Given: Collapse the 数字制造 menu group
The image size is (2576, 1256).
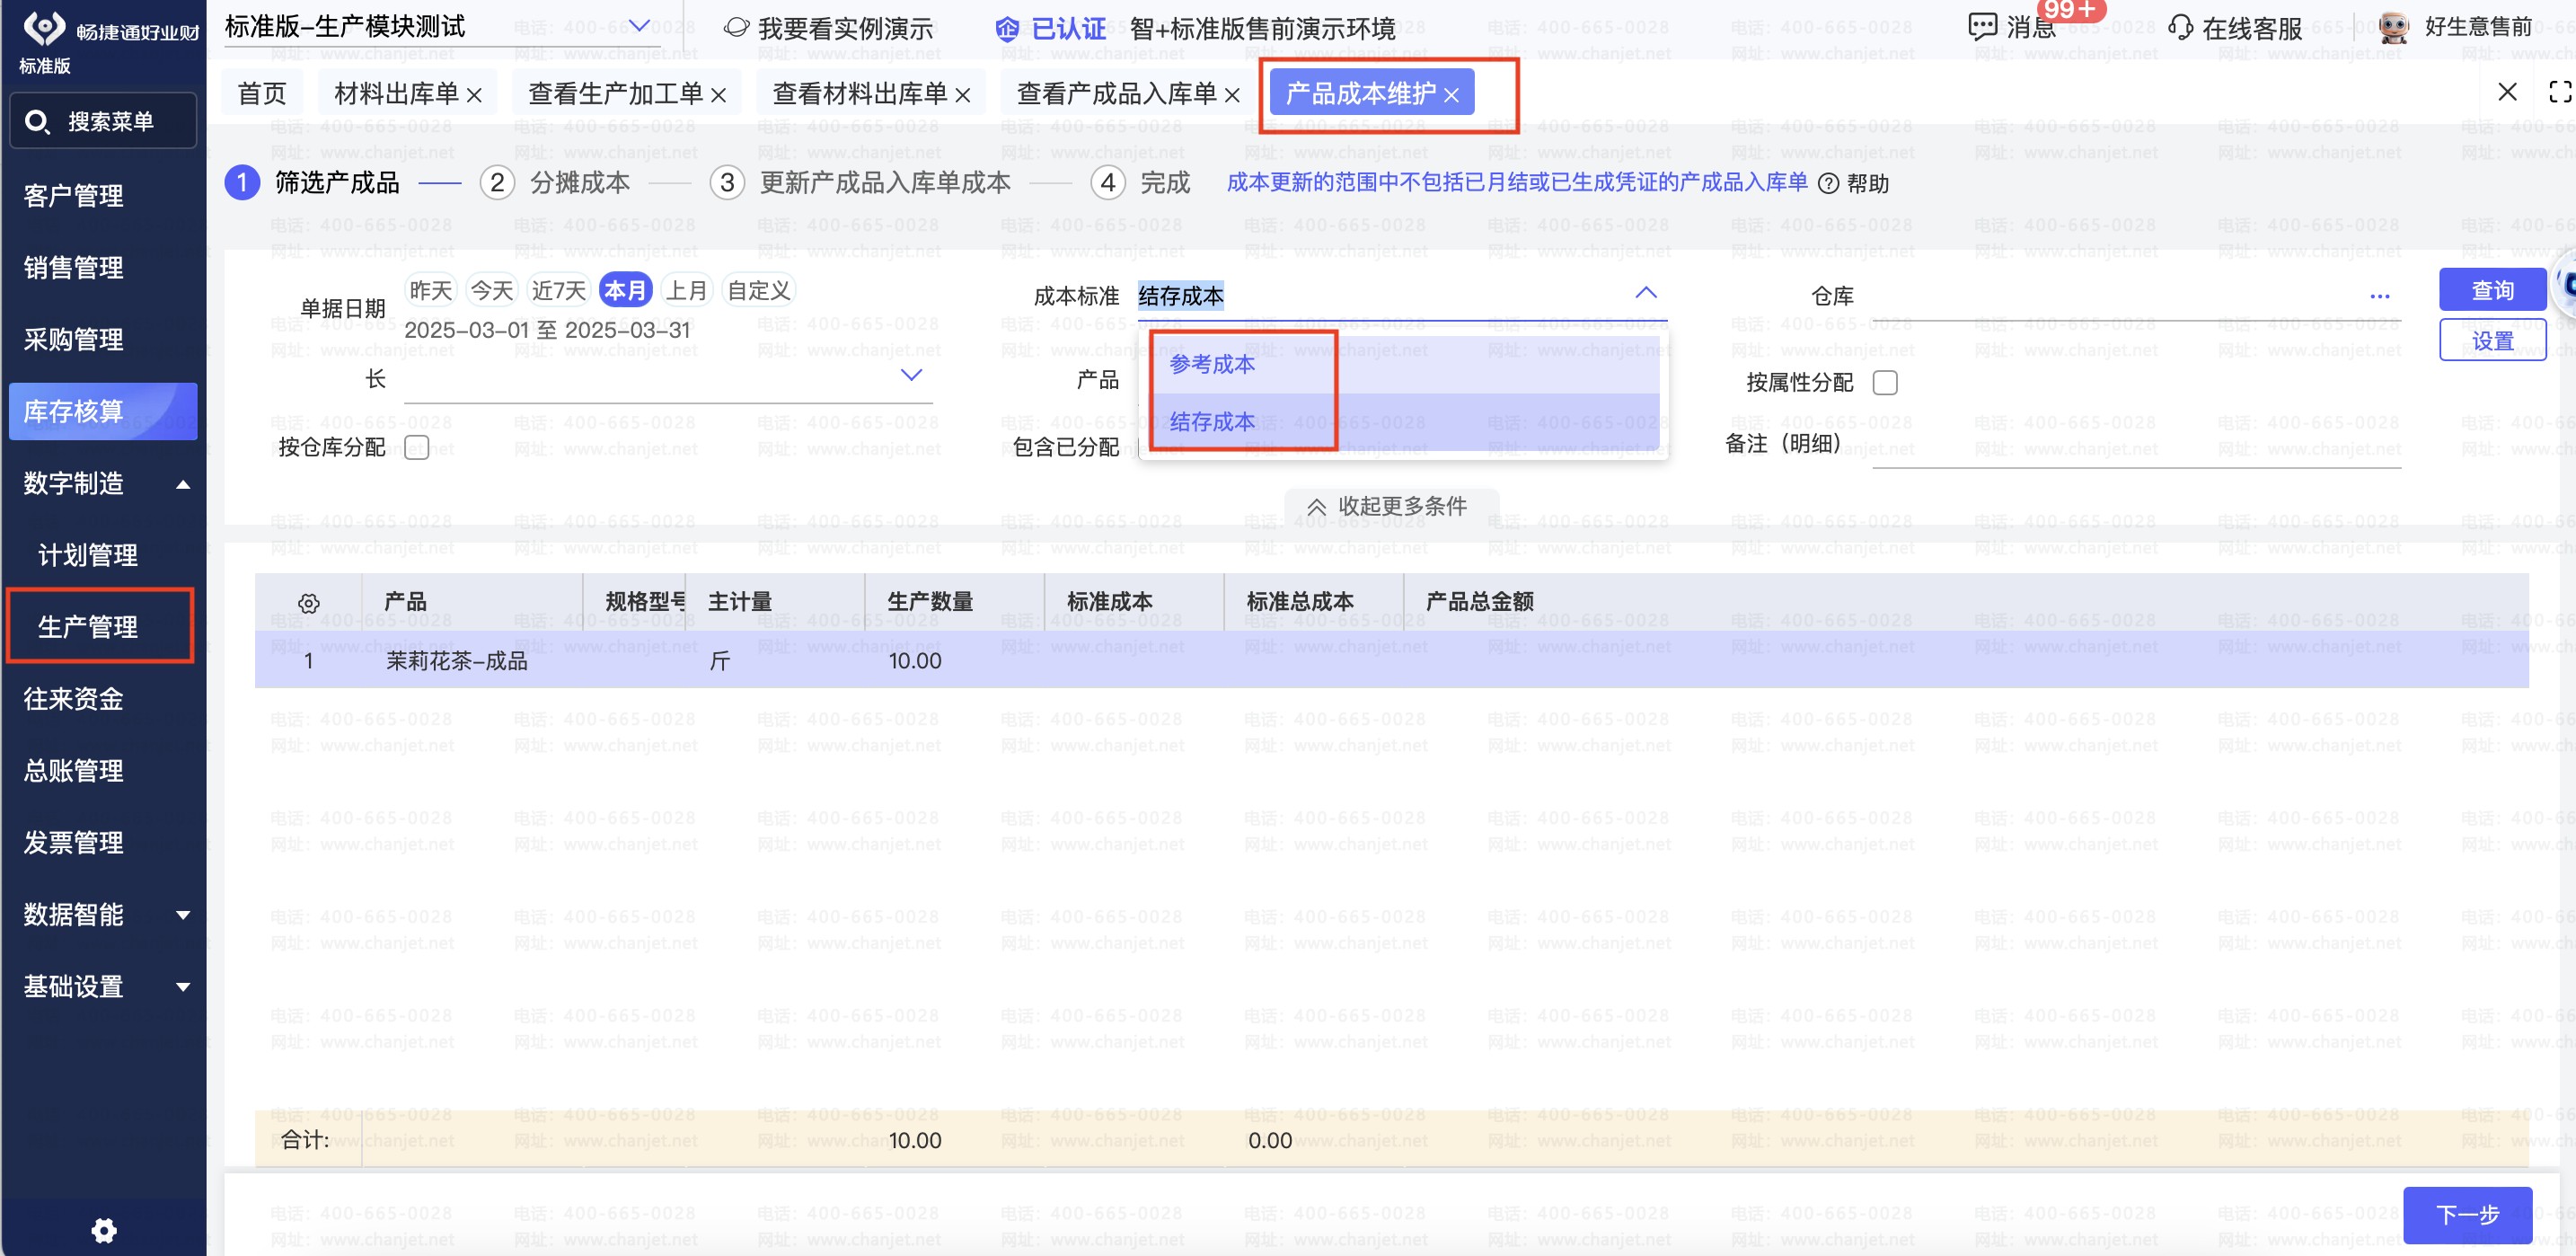Looking at the screenshot, I should pyautogui.click(x=183, y=485).
